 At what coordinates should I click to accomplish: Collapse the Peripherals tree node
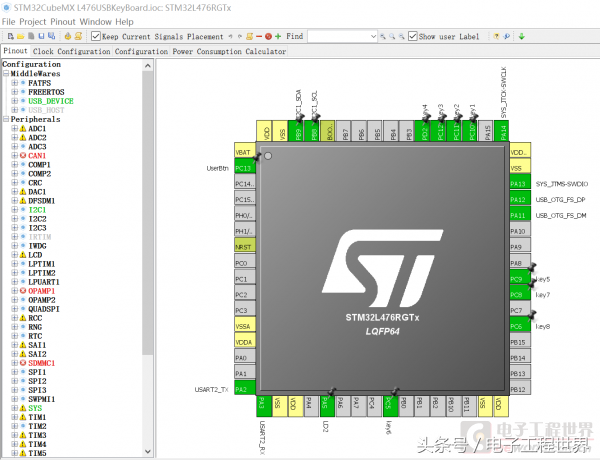[x=6, y=119]
